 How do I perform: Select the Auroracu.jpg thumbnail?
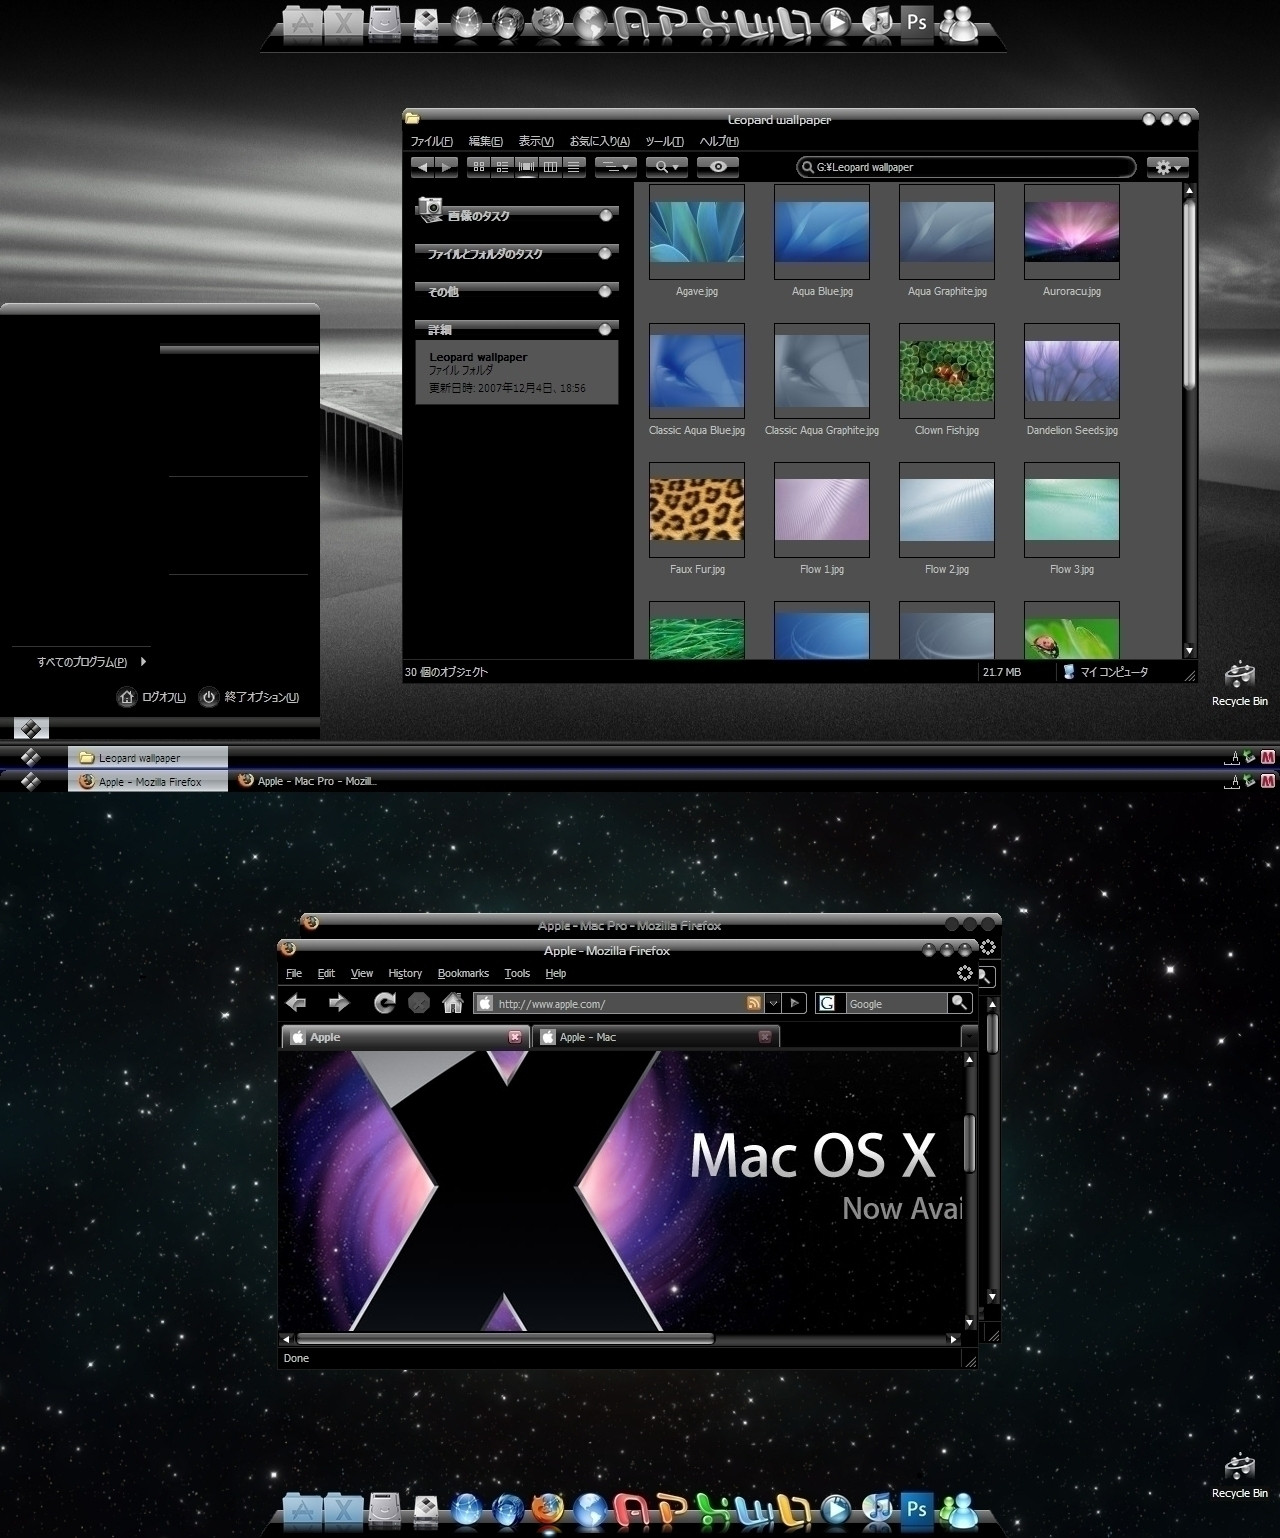1072,232
